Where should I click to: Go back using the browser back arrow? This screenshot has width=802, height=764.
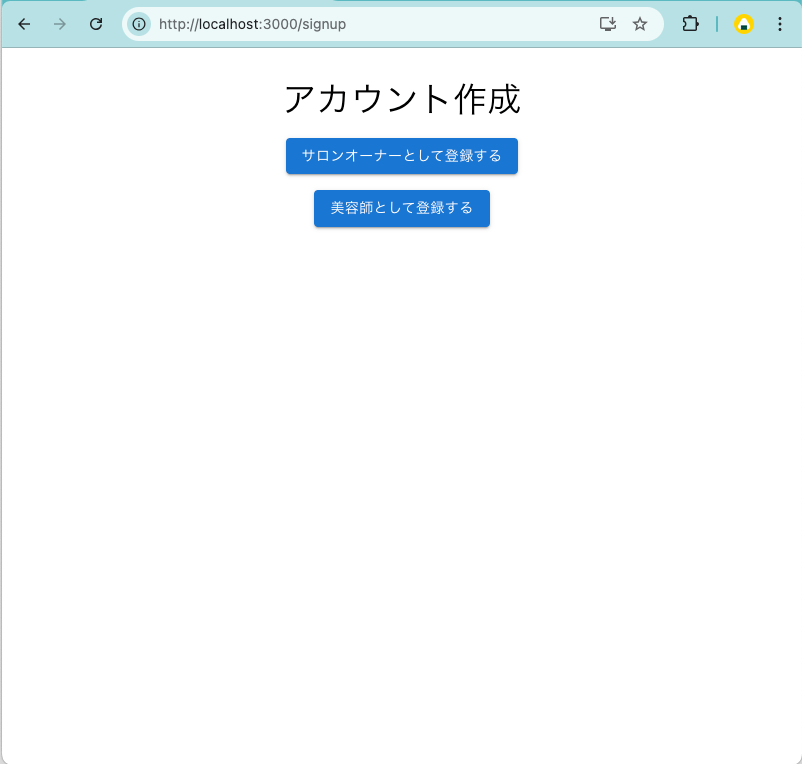pyautogui.click(x=24, y=24)
